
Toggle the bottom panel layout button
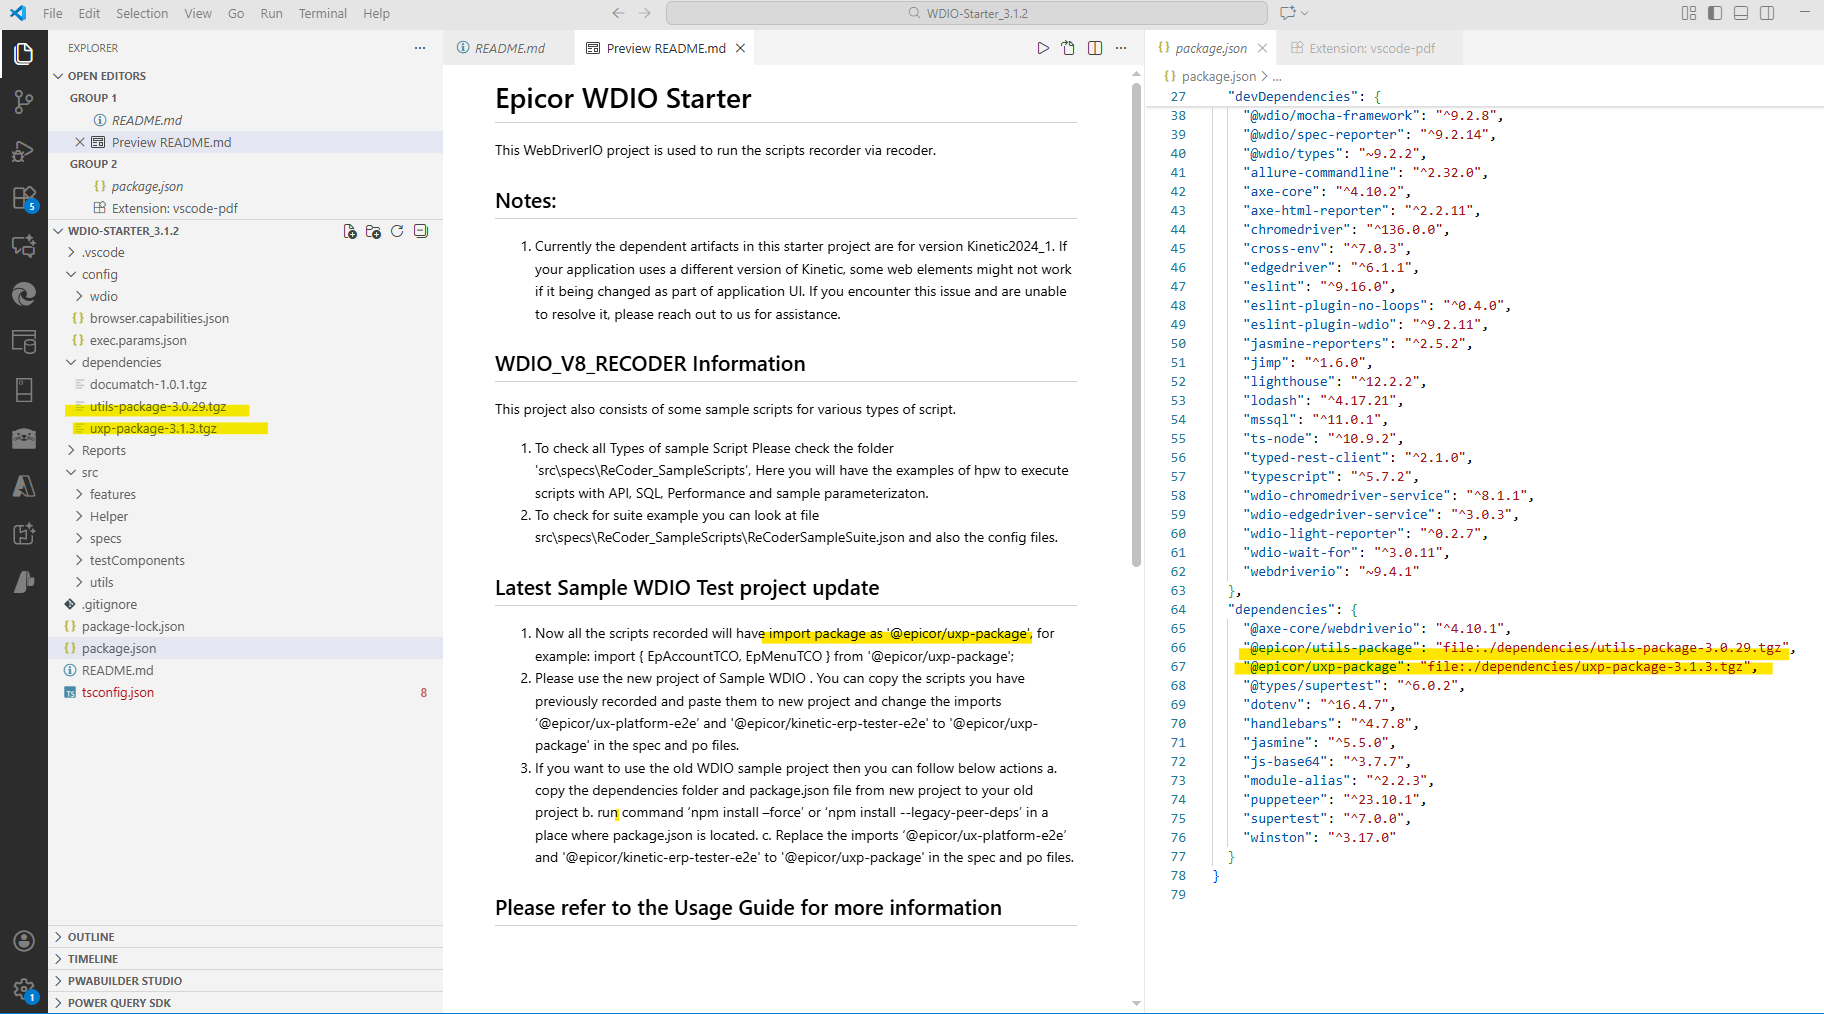(x=1741, y=13)
